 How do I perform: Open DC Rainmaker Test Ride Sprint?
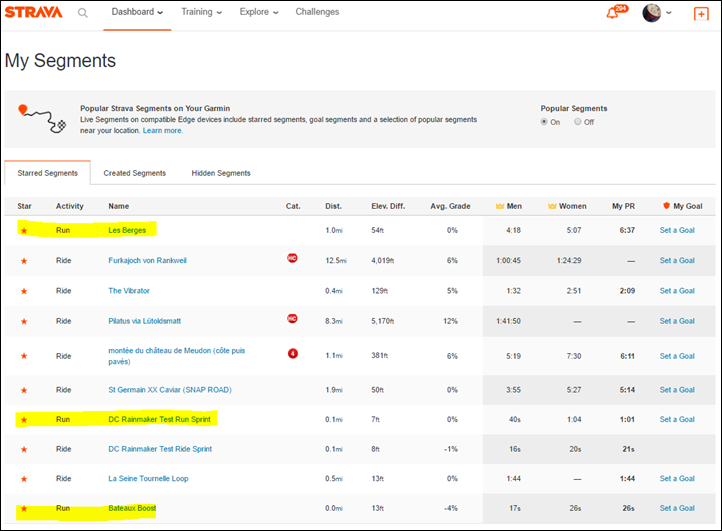tap(160, 449)
